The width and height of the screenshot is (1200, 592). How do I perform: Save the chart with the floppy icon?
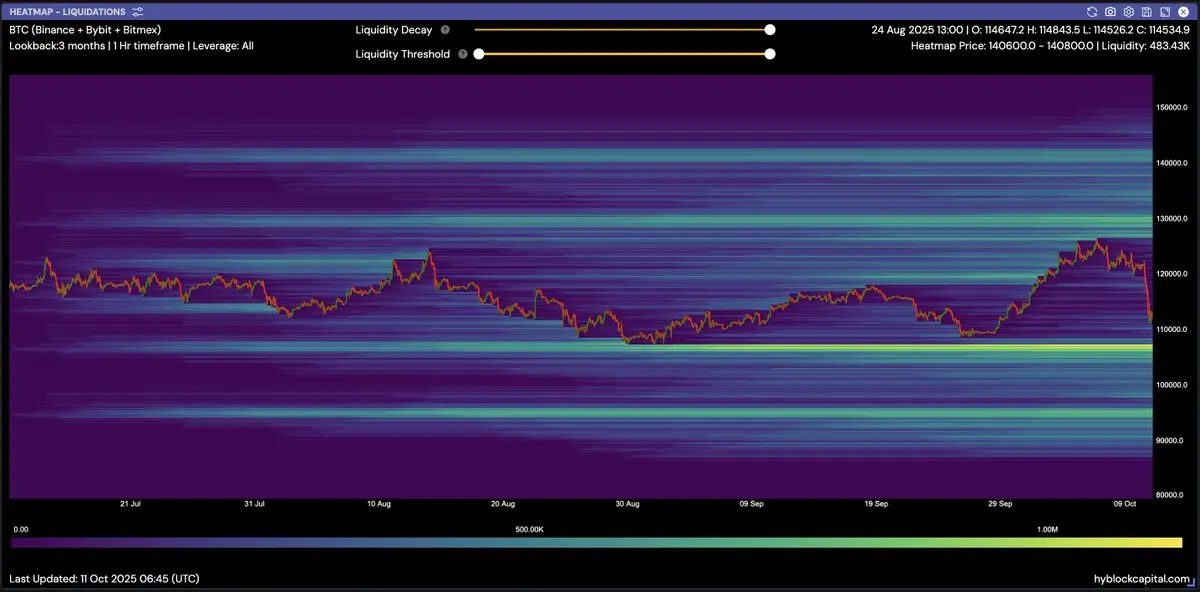(x=1146, y=12)
